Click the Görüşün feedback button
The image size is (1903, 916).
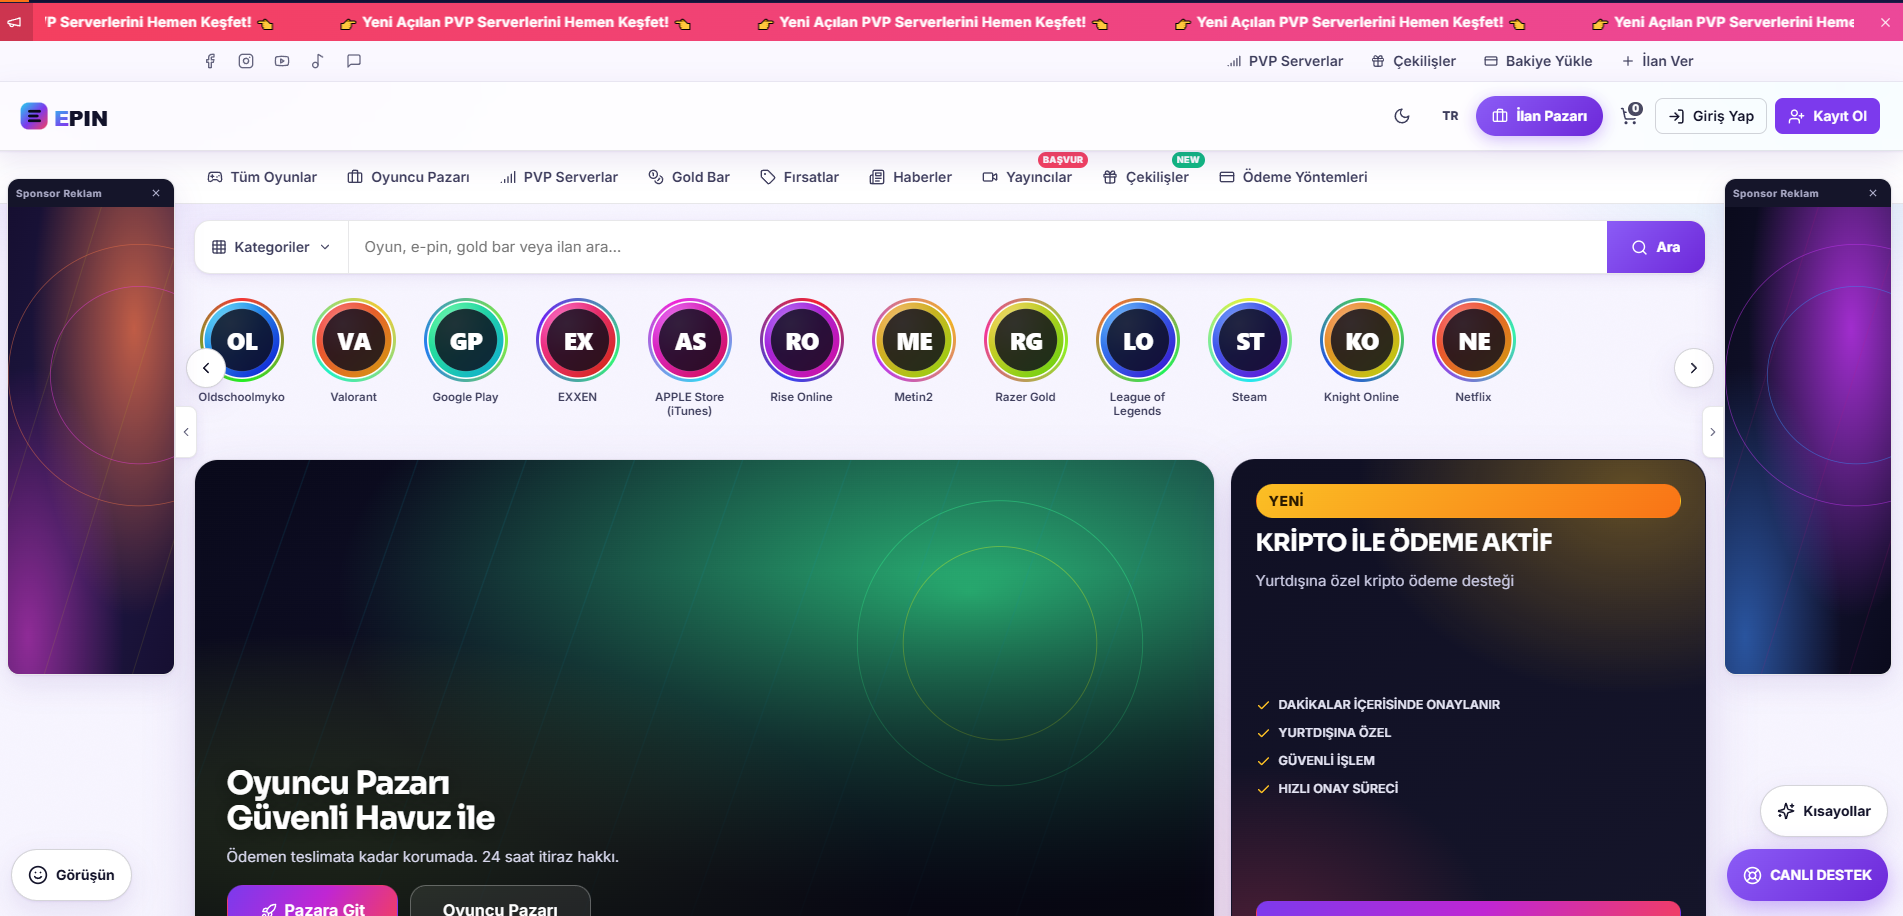point(72,875)
